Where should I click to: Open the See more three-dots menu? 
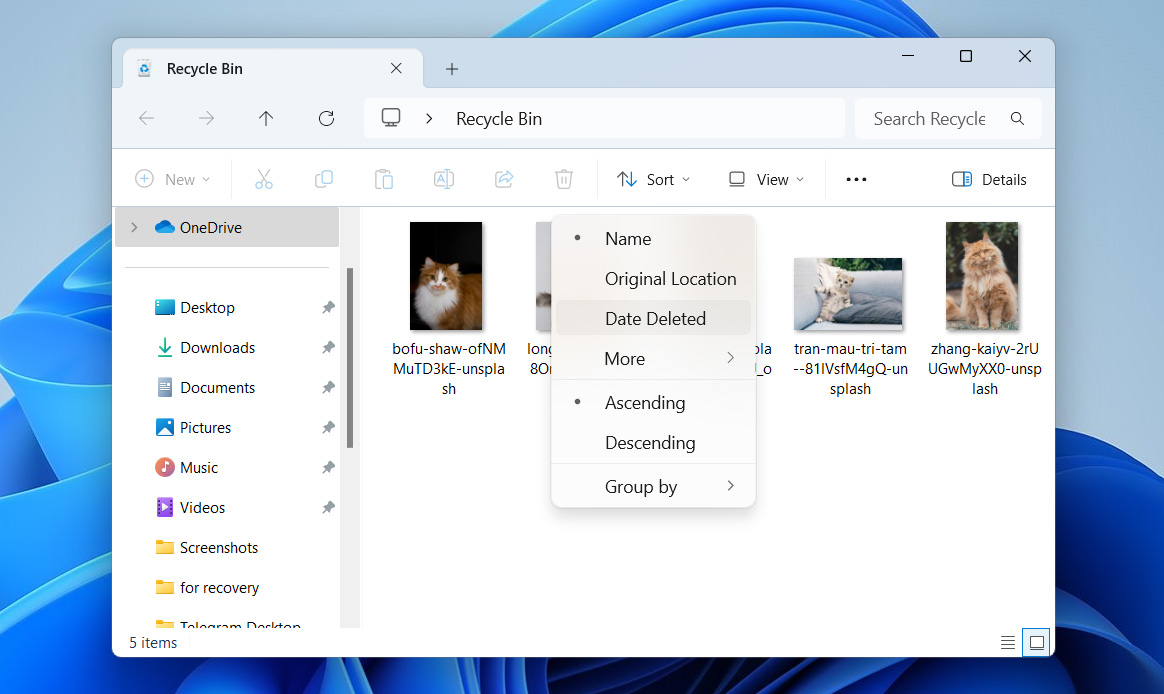click(856, 179)
